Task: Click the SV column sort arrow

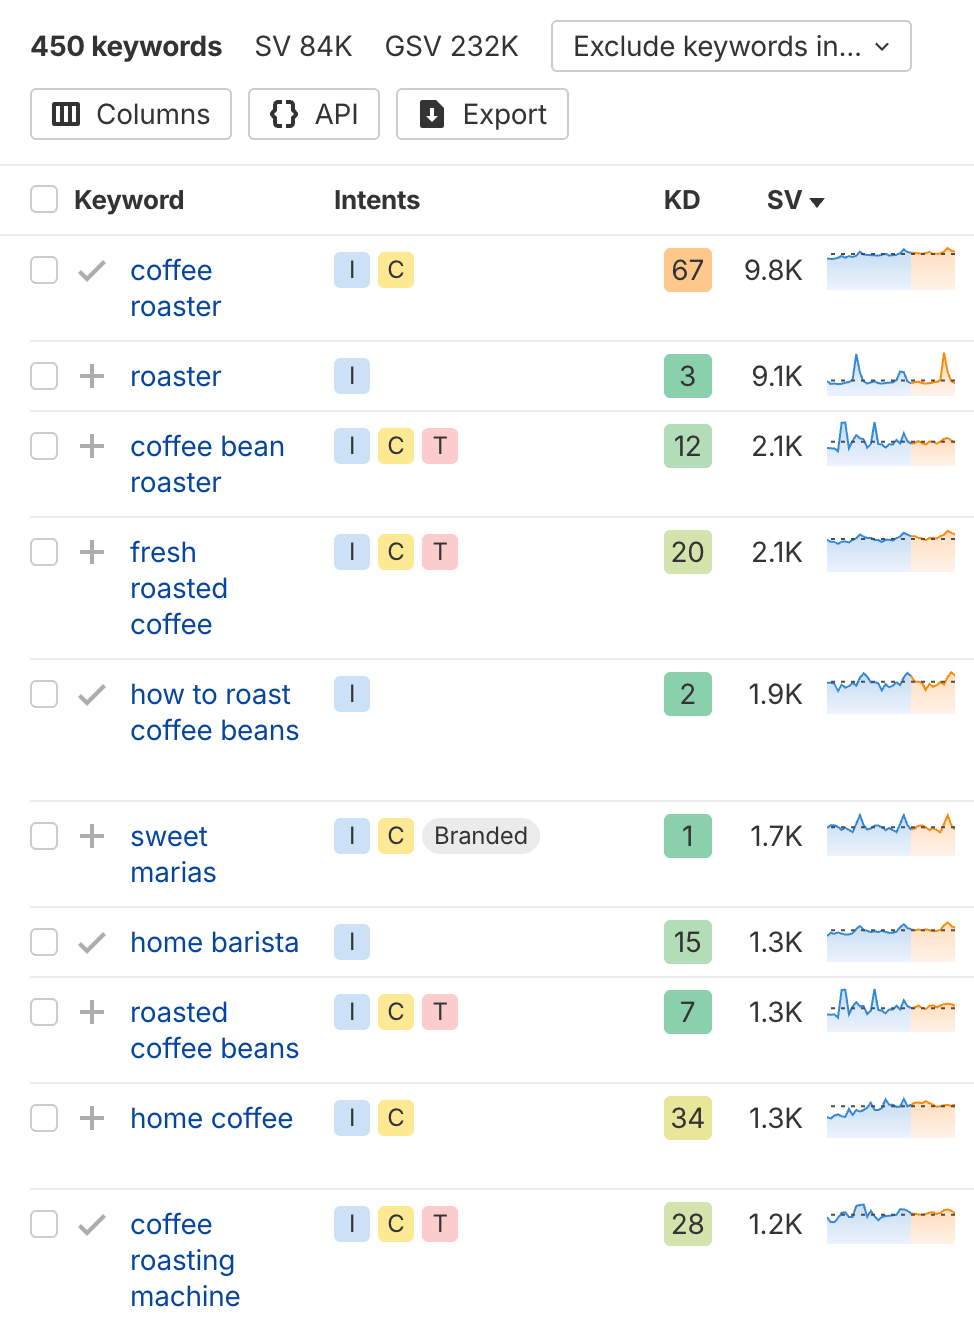Action: pyautogui.click(x=817, y=201)
